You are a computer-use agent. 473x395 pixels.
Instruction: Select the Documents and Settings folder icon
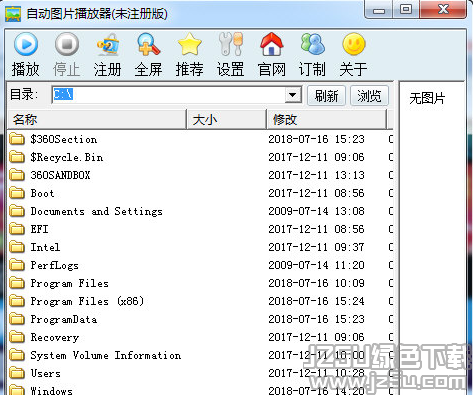(17, 211)
